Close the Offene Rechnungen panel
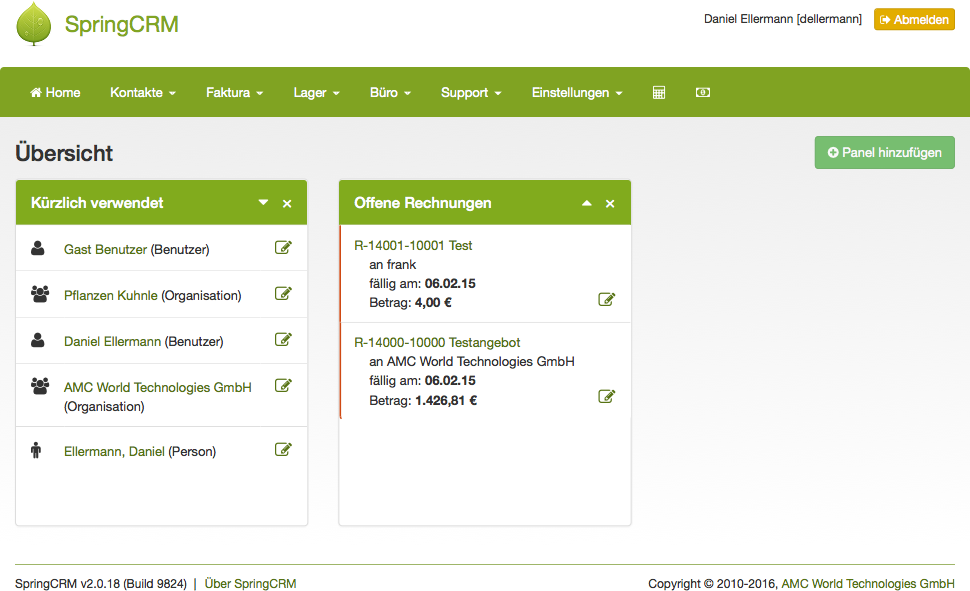970x591 pixels. click(x=610, y=204)
